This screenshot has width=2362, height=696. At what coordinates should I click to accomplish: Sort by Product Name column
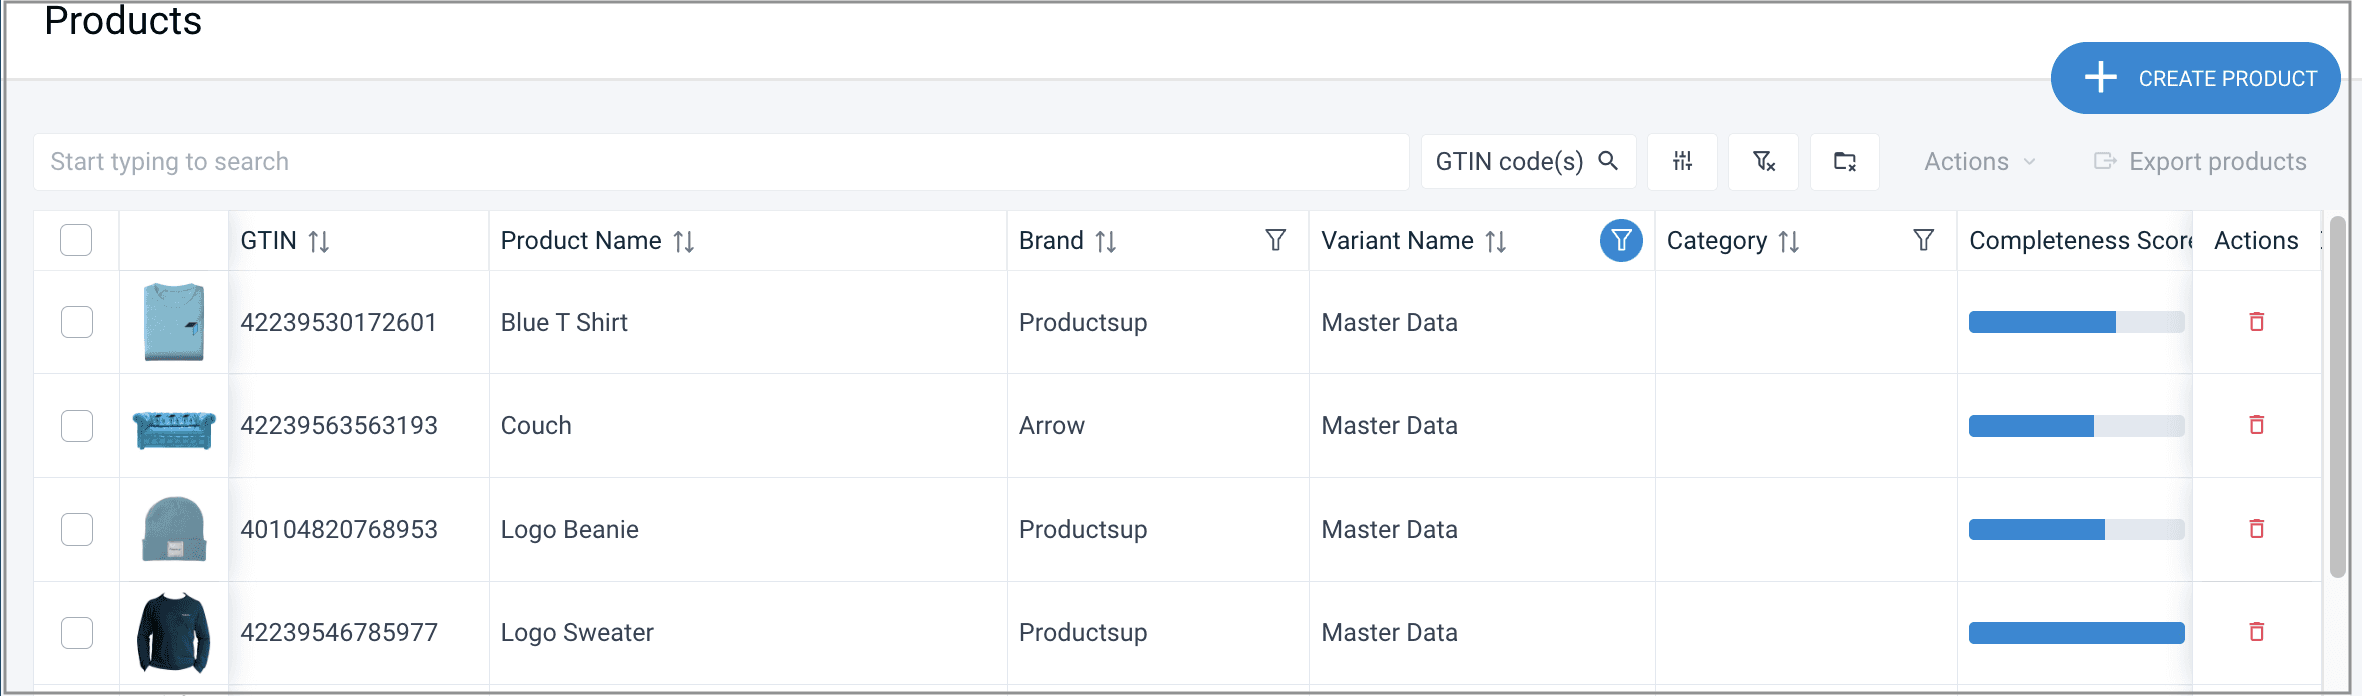[683, 241]
